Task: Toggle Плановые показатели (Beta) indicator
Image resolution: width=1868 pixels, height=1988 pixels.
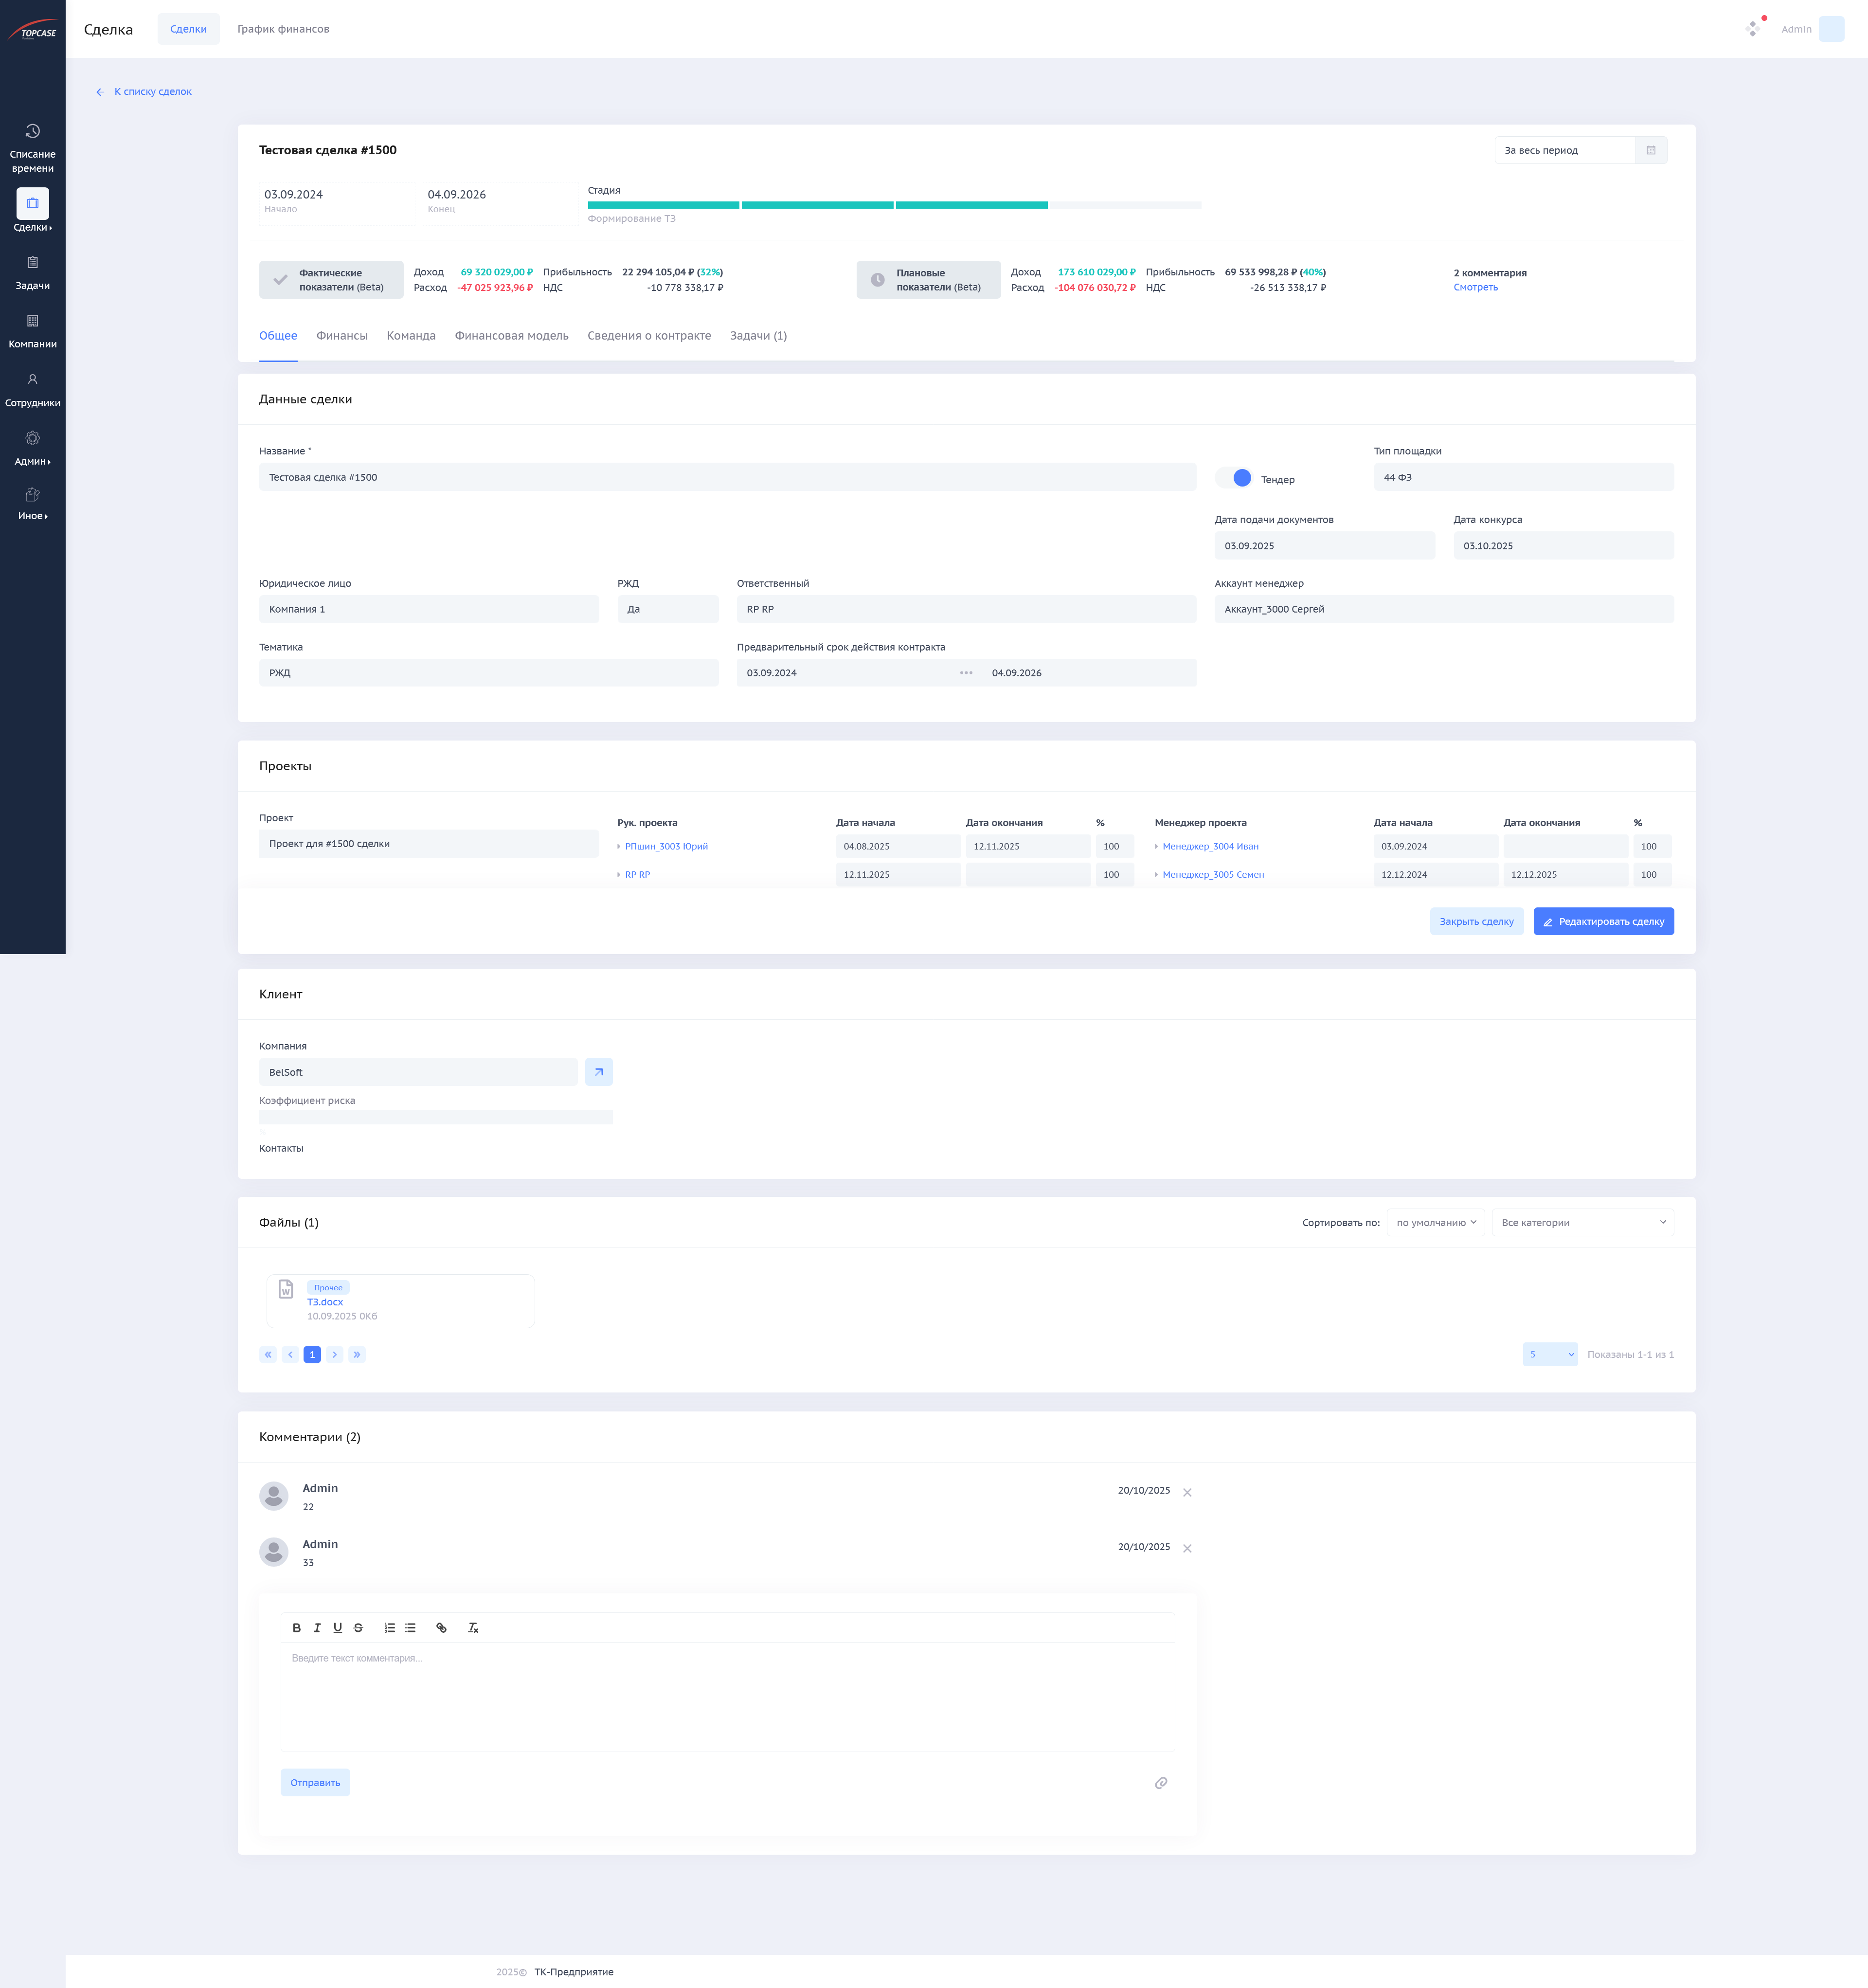Action: pyautogui.click(x=928, y=280)
